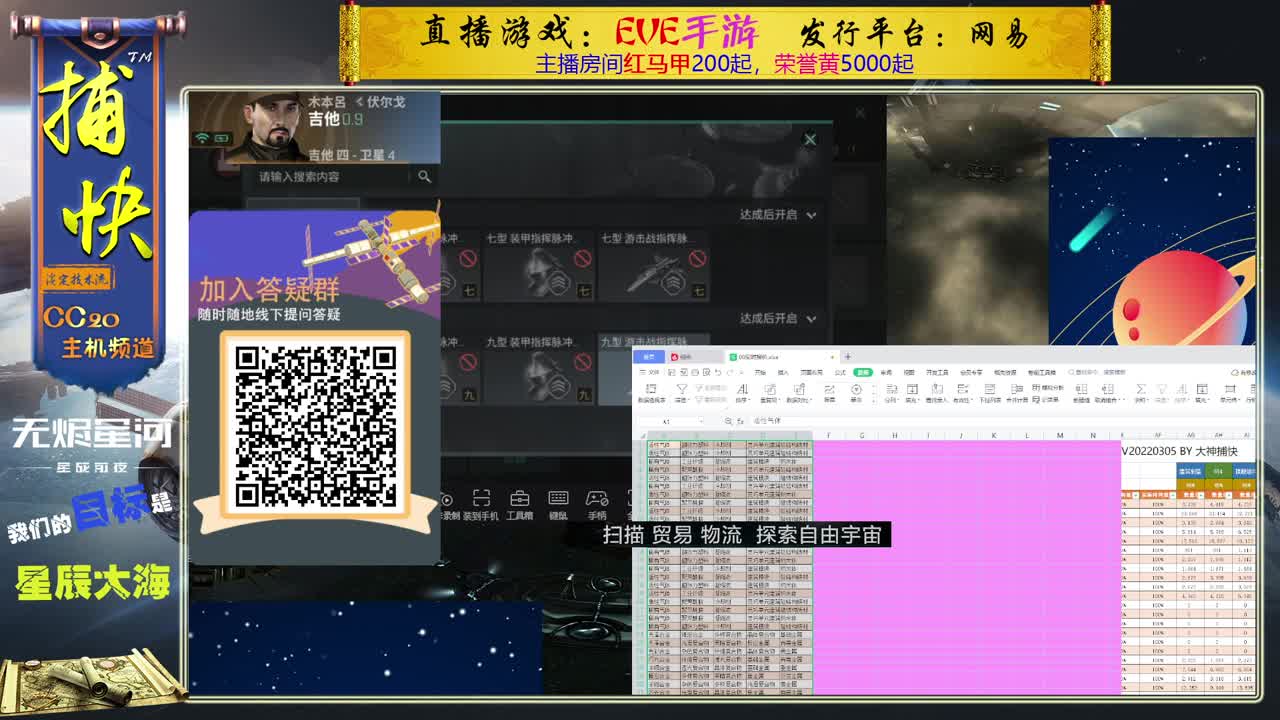The image size is (1280, 720).
Task: Click the 工具箱 toolbox icon in the overlay
Action: tap(520, 500)
